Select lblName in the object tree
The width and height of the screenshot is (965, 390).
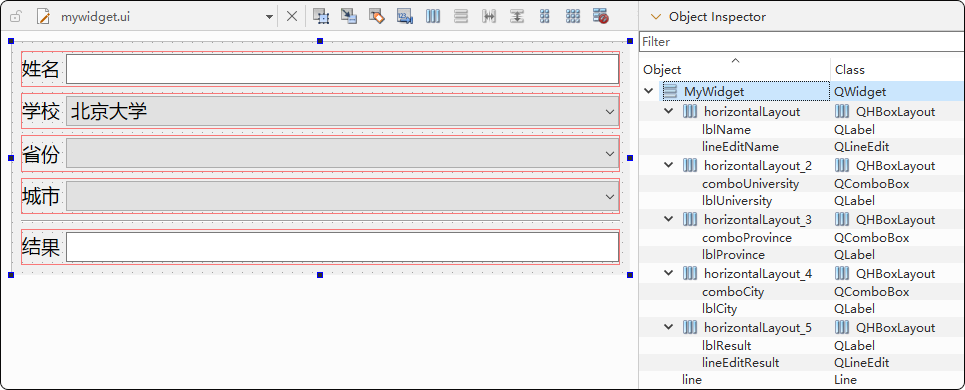click(726, 130)
